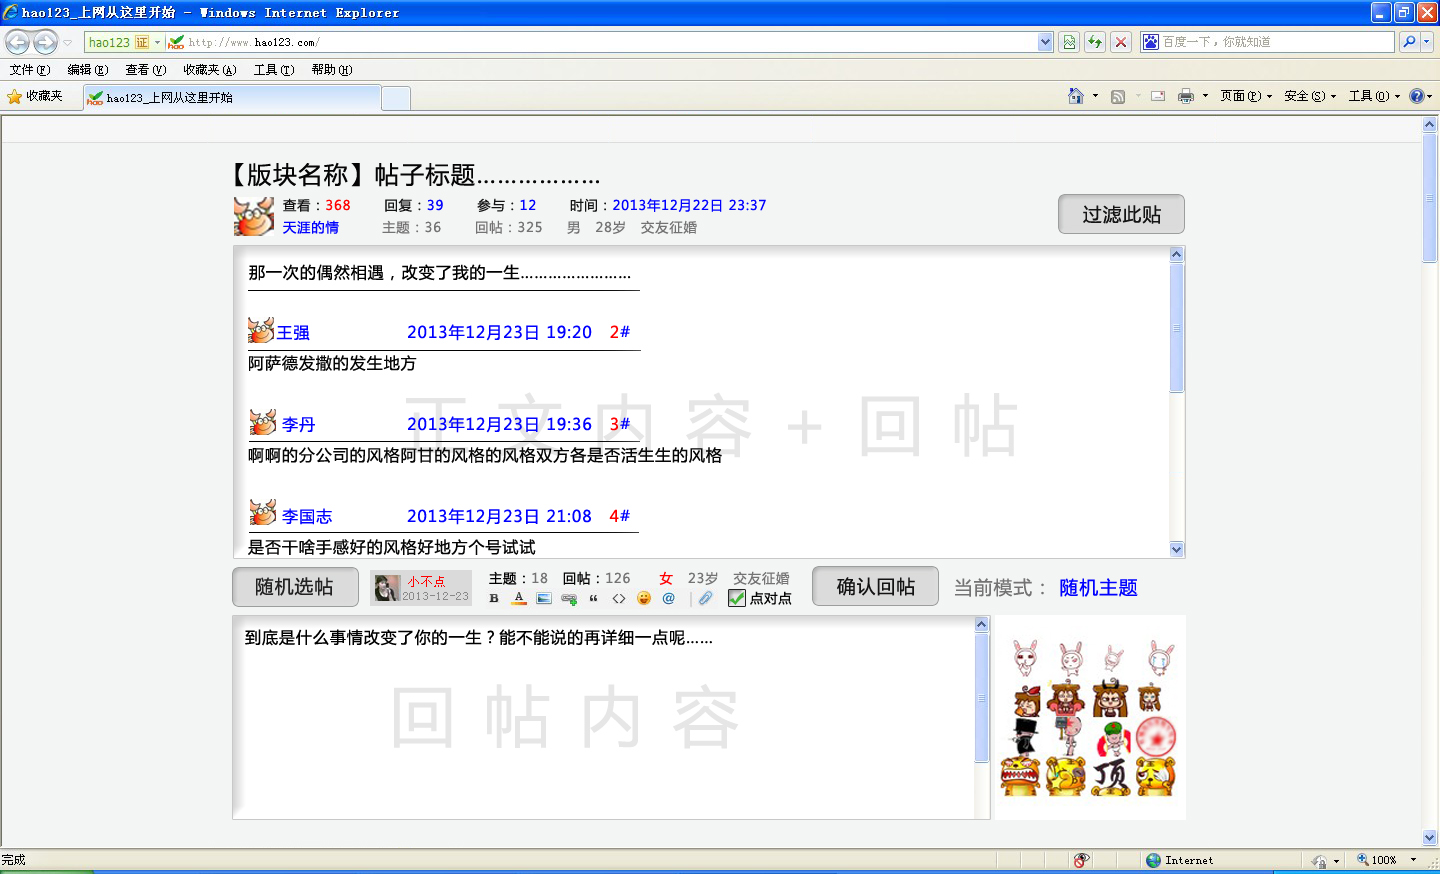1440x874 pixels.
Task: Mention a user with the @ icon
Action: (669, 598)
